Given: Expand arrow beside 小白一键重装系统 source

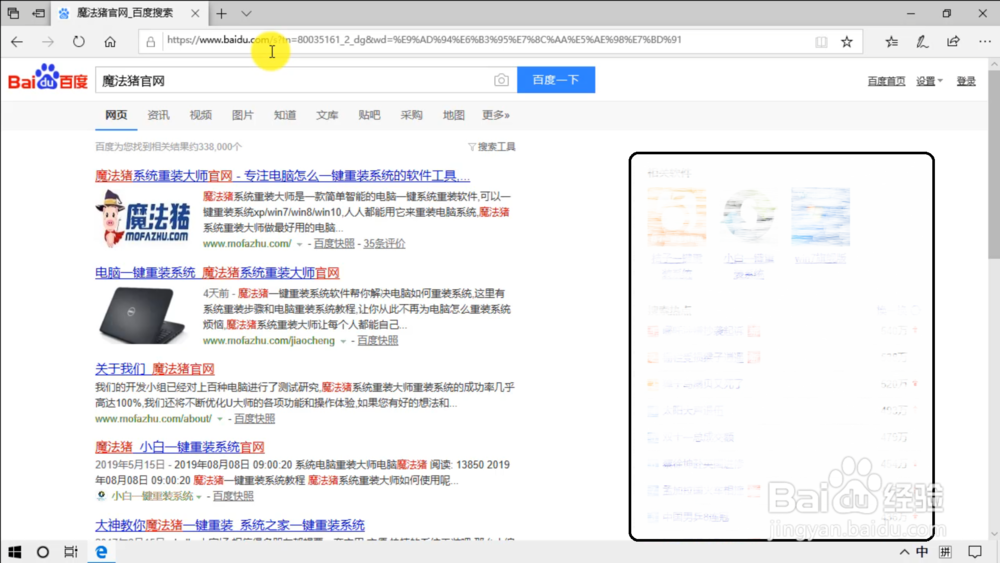Looking at the screenshot, I should point(199,497).
